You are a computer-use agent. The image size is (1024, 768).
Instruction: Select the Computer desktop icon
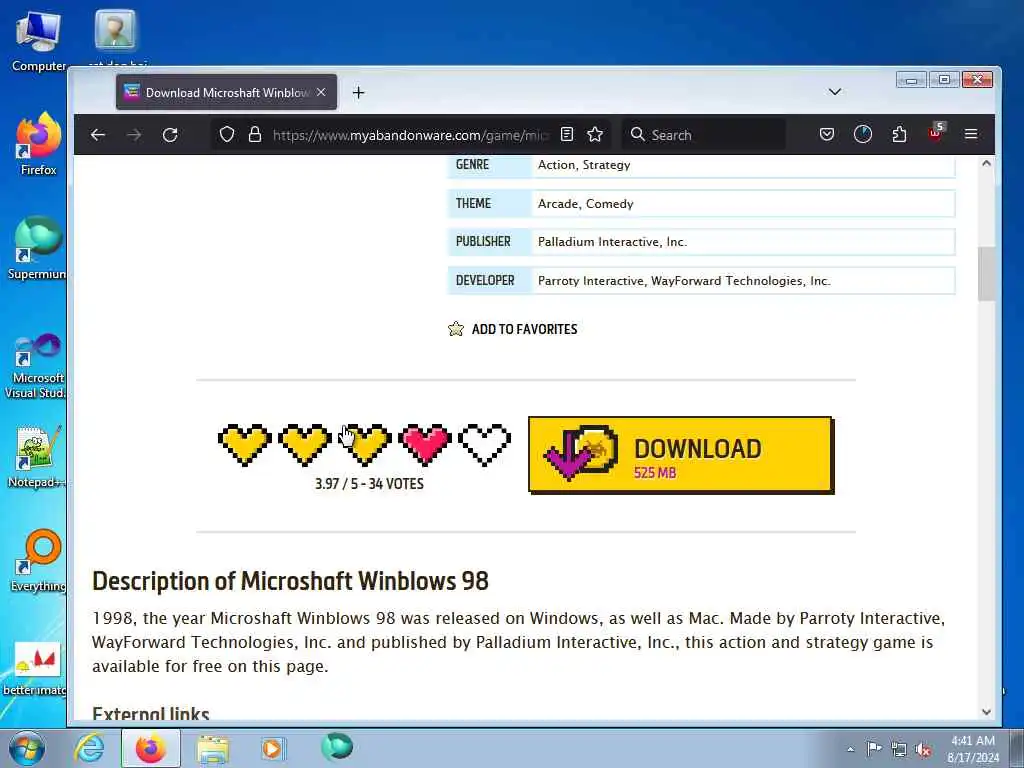39,40
